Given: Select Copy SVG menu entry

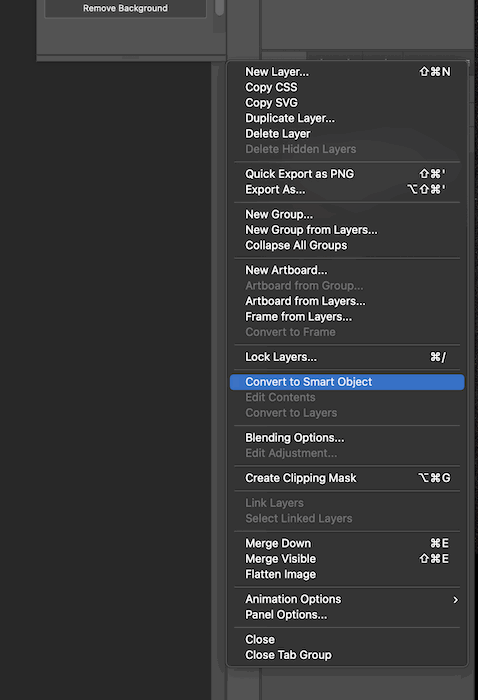Looking at the screenshot, I should [347, 103].
